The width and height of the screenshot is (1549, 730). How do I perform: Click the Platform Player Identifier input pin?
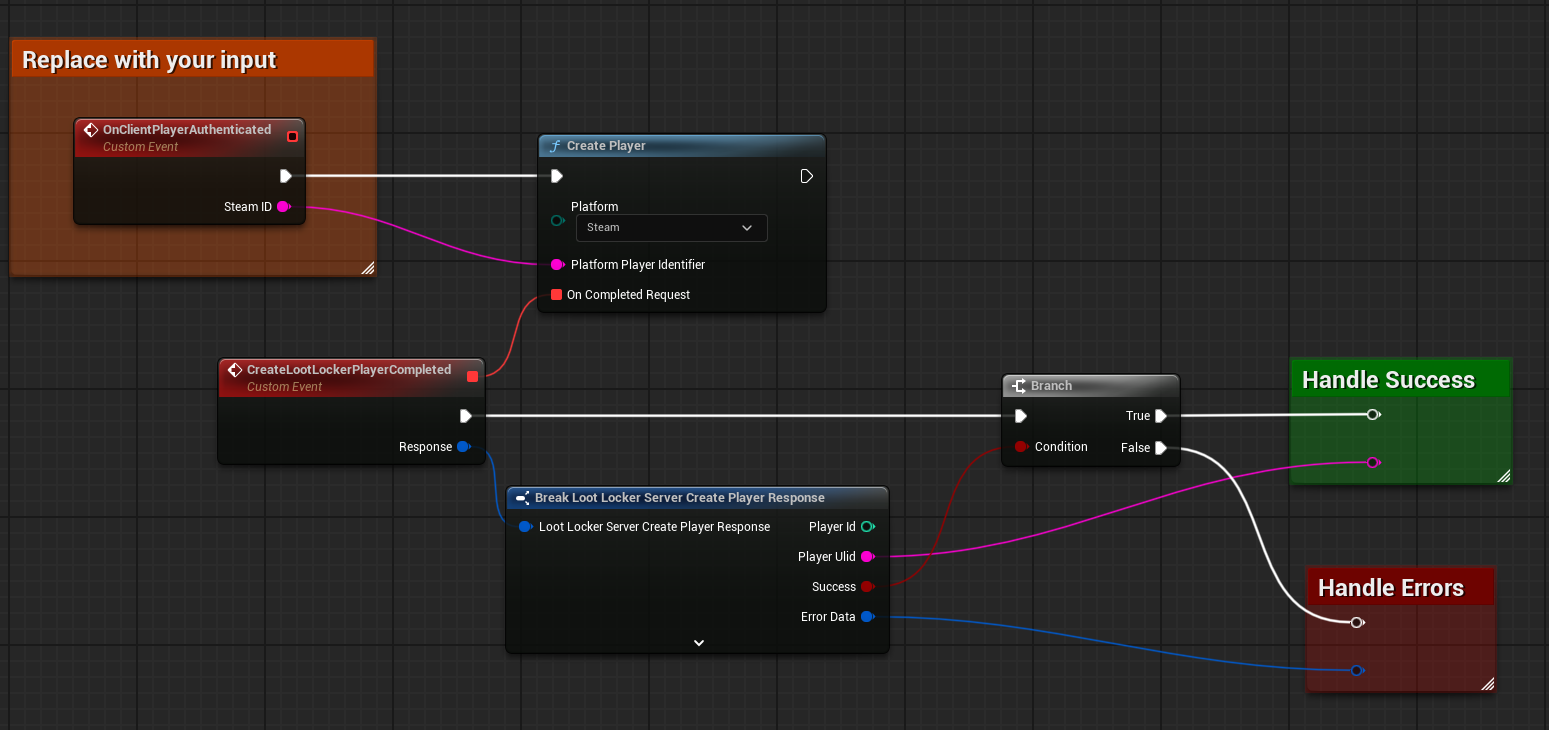pos(556,265)
